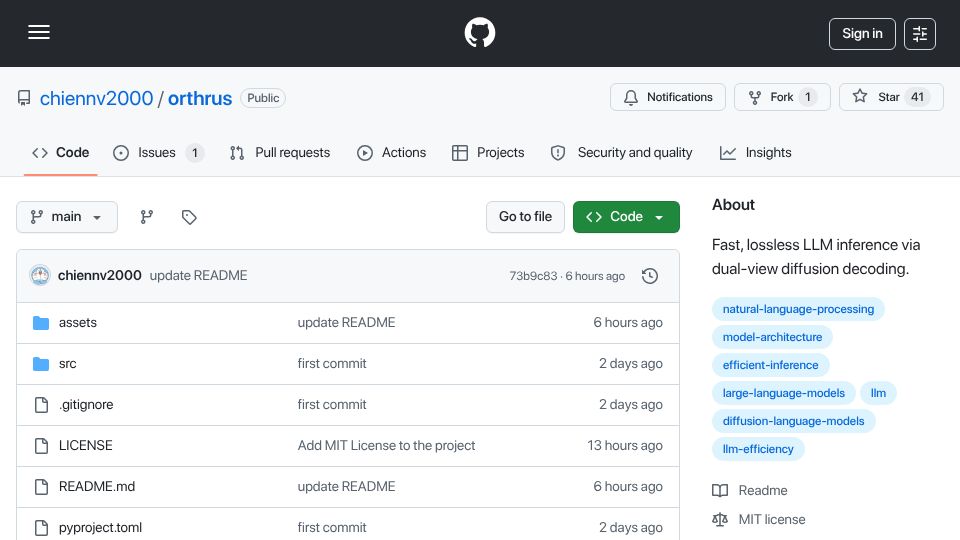Open the Projects tab
Screen dimensions: 960x540
pos(488,152)
